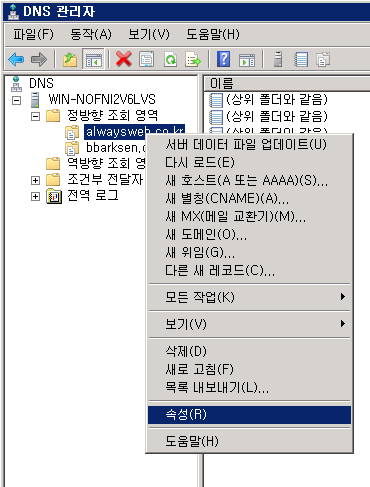Select the bbarksen zone label

[x=116, y=147]
